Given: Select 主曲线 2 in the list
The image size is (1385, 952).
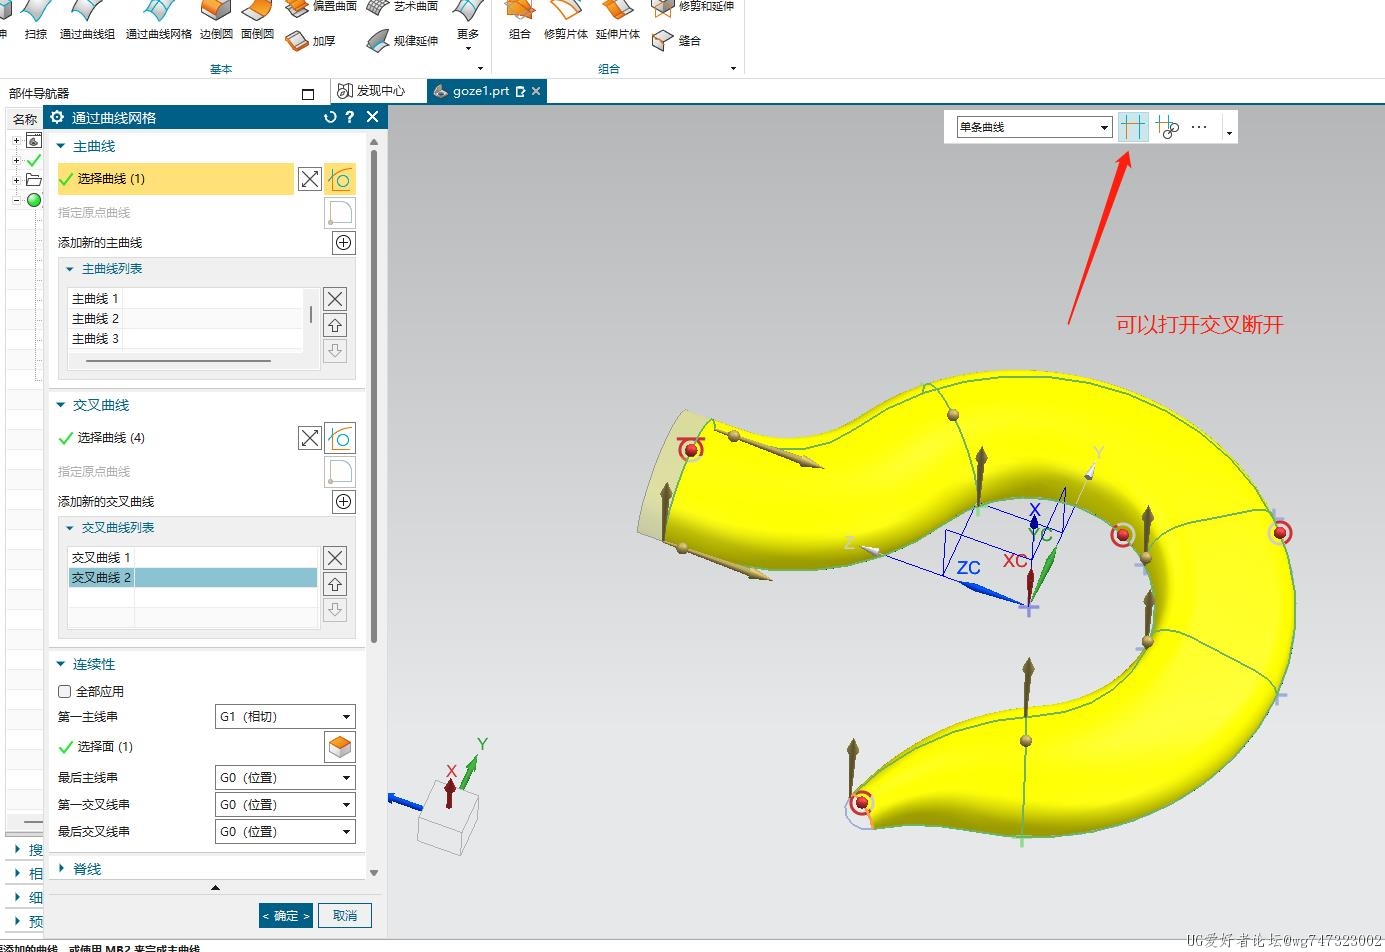Looking at the screenshot, I should click(185, 318).
